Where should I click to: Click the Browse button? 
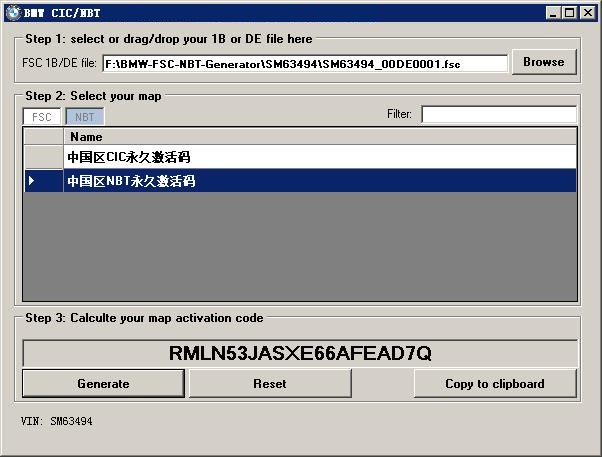click(544, 62)
